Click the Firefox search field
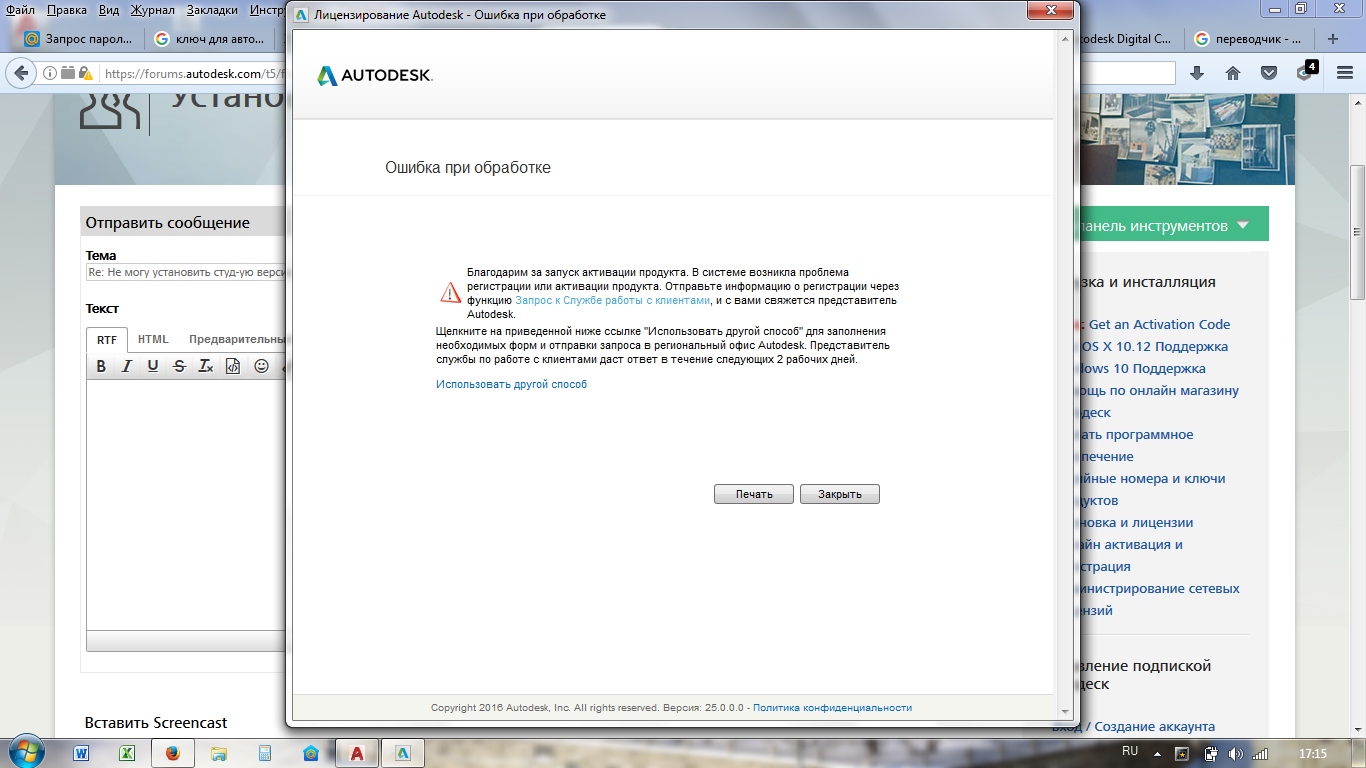Viewport: 1366px width, 768px height. (x=1128, y=73)
